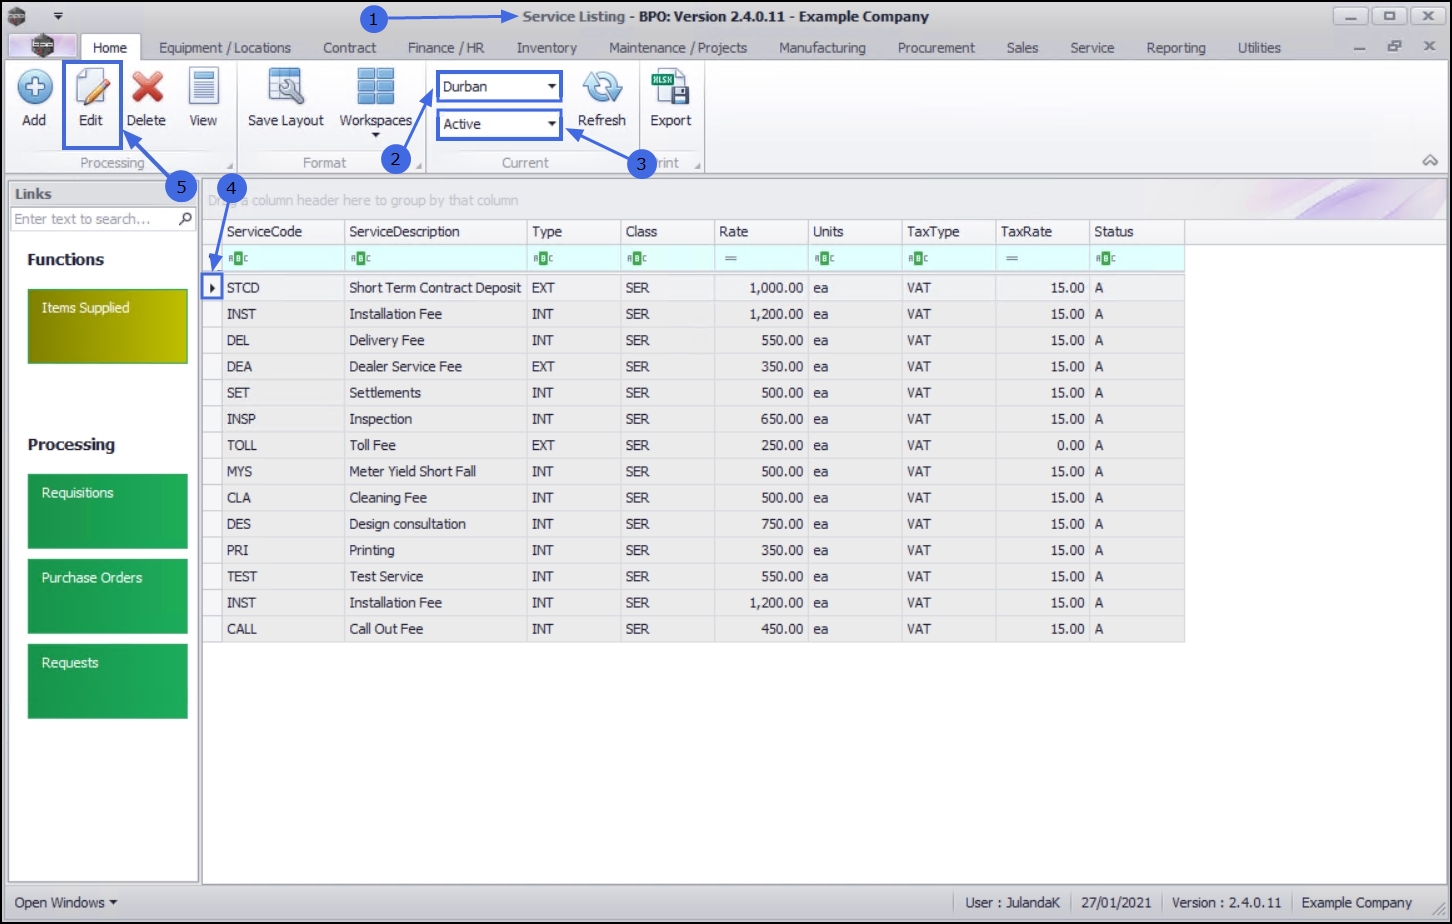Click the Edit pencil icon
The width and height of the screenshot is (1452, 924).
point(91,87)
